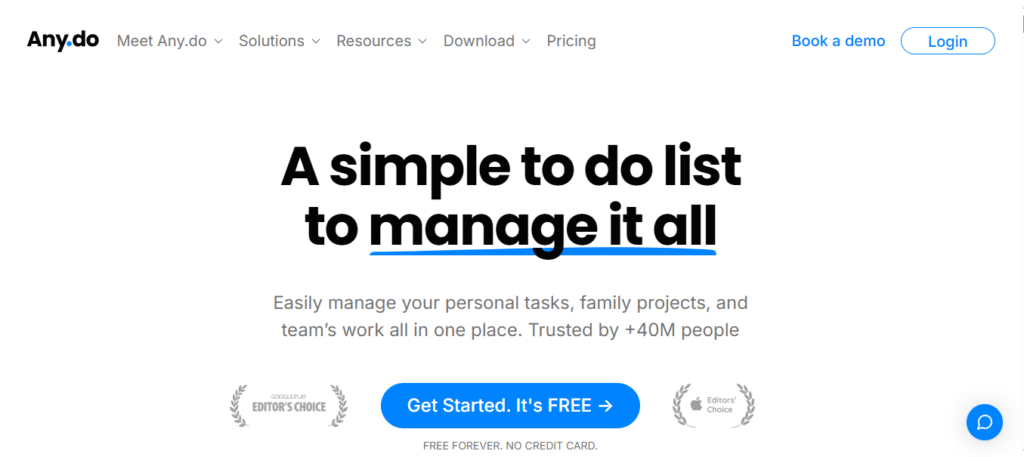The height and width of the screenshot is (457, 1024).
Task: Click the "Free forever. No credit card." text
Action: tap(510, 446)
